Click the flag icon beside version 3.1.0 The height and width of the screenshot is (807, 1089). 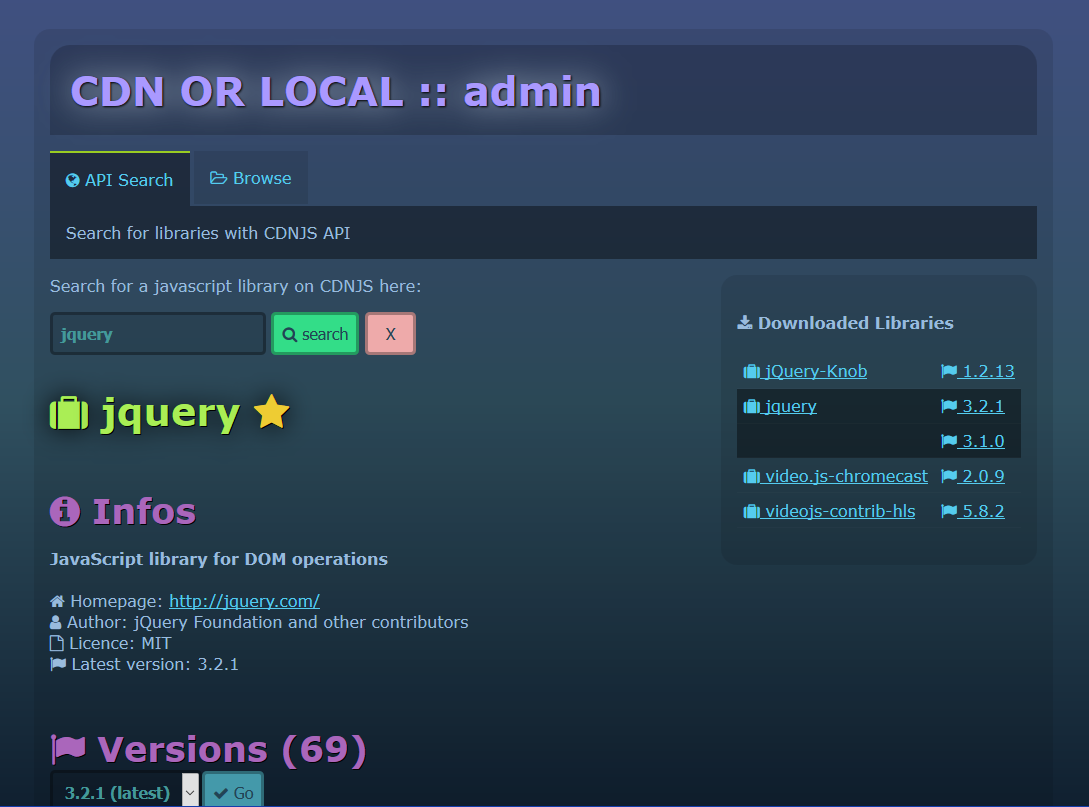tap(949, 441)
